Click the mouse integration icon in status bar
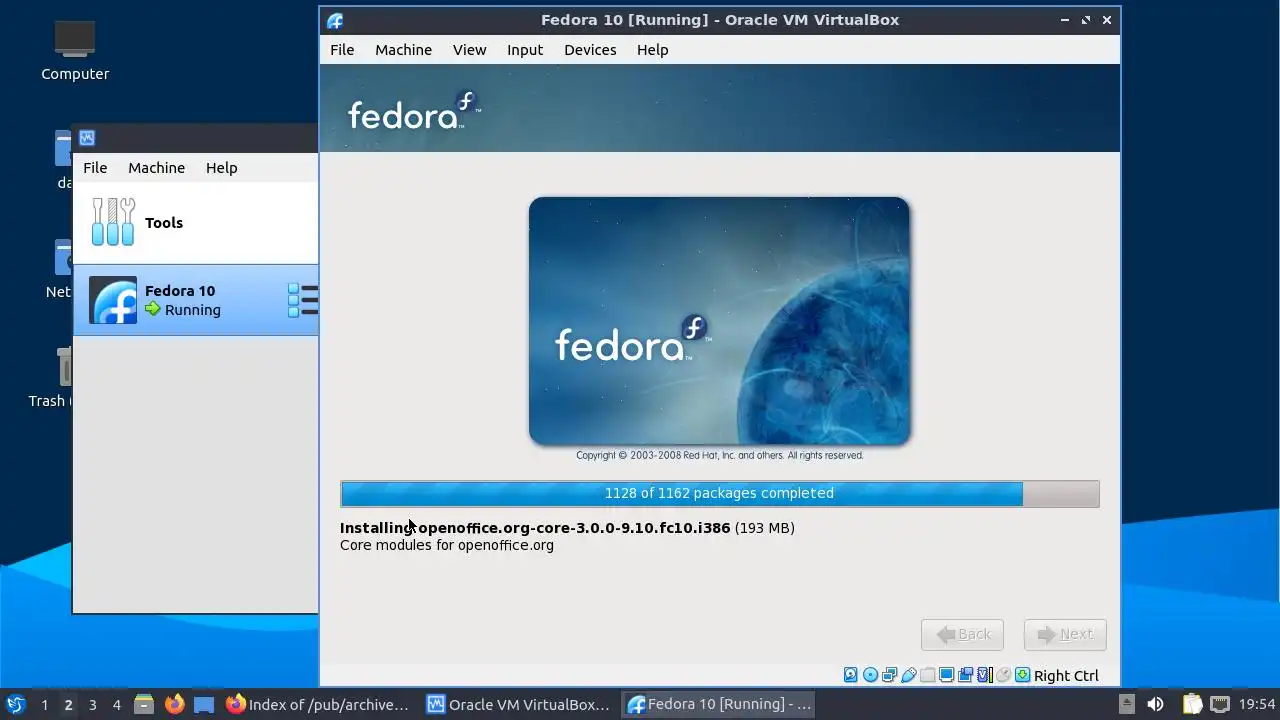 tap(1003, 675)
